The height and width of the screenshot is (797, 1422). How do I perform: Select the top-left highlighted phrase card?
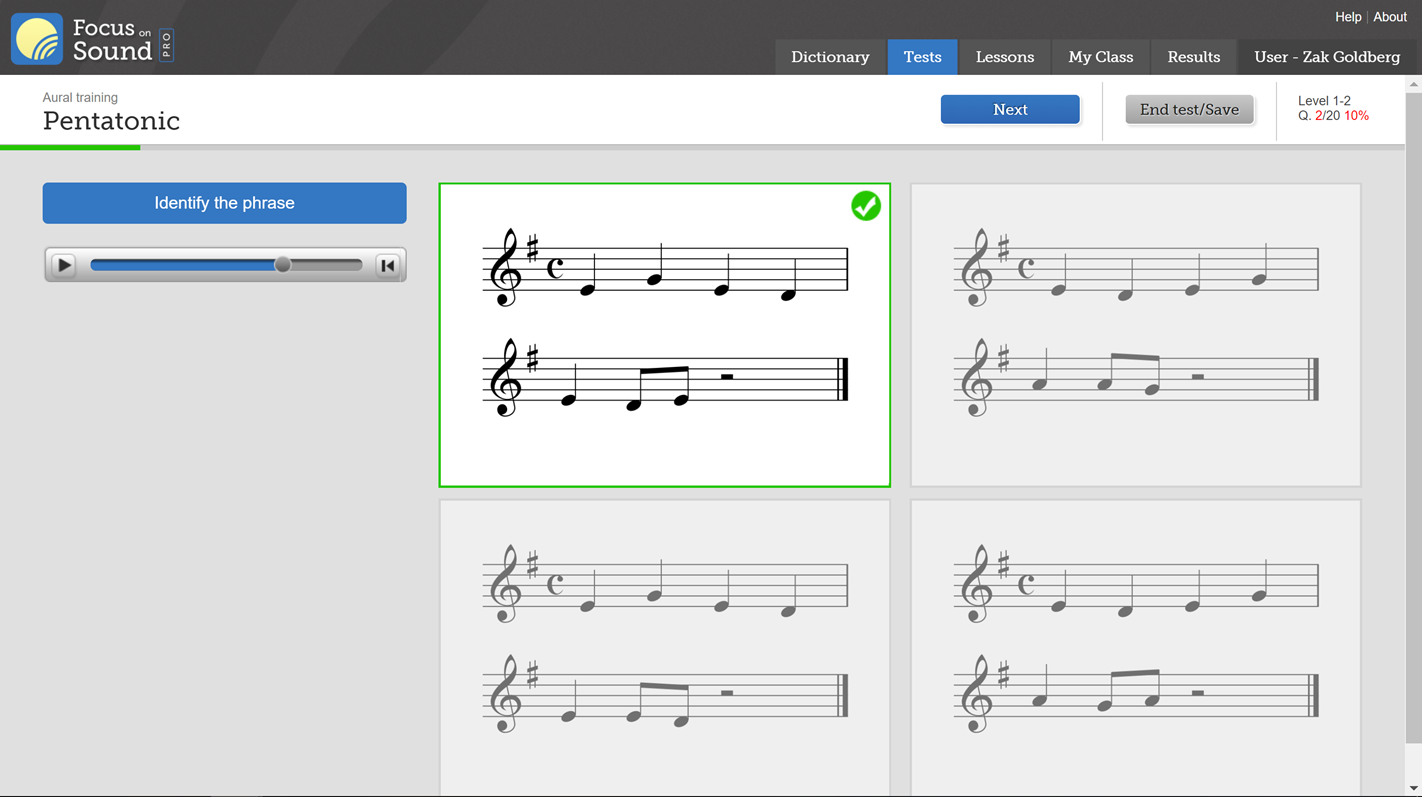point(664,335)
